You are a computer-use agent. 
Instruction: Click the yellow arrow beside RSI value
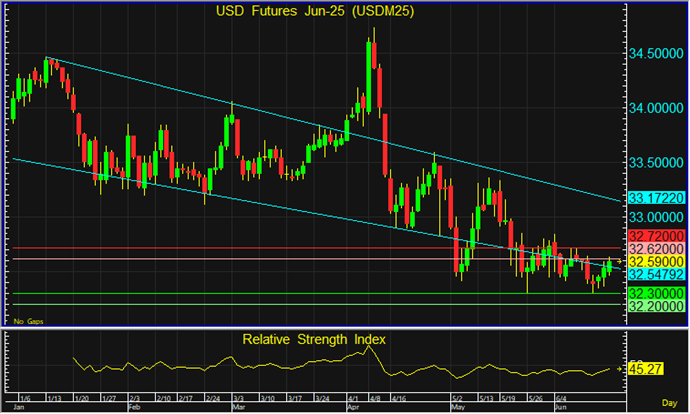[x=619, y=369]
